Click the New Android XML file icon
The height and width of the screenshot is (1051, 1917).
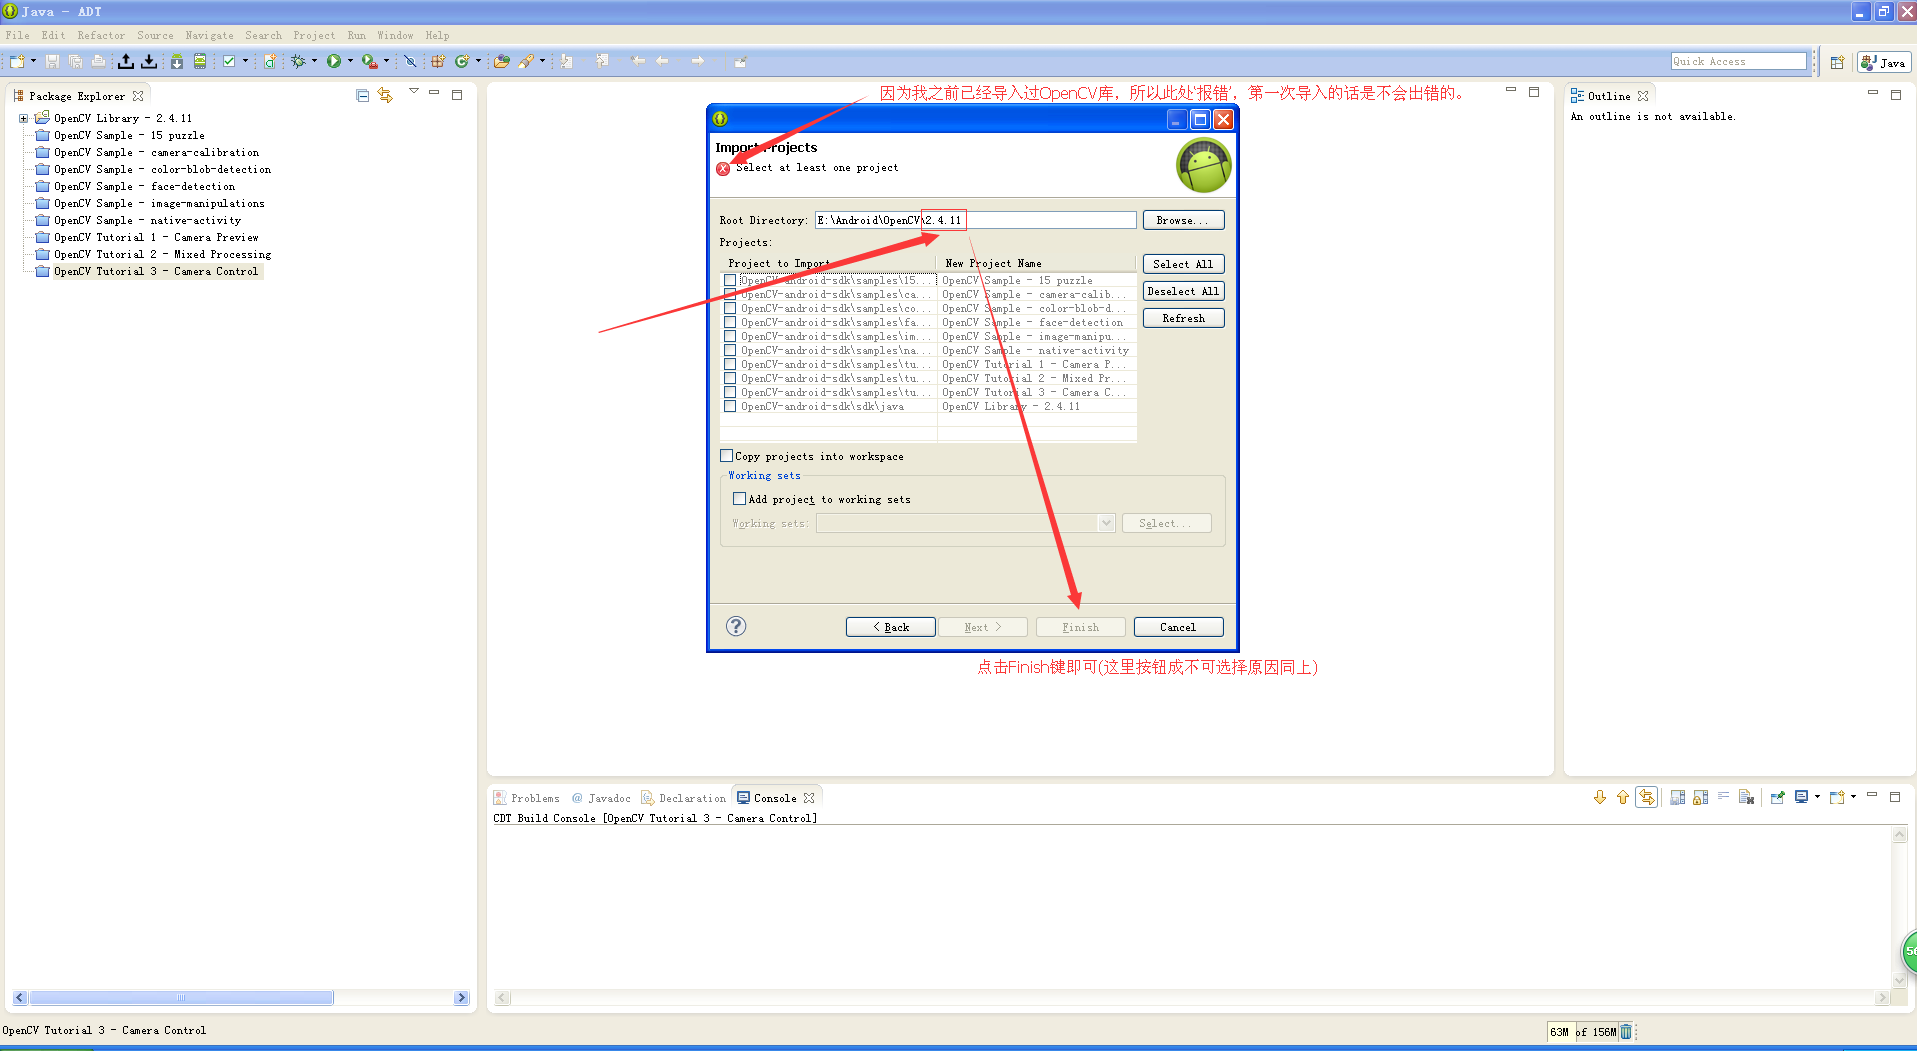[x=270, y=61]
